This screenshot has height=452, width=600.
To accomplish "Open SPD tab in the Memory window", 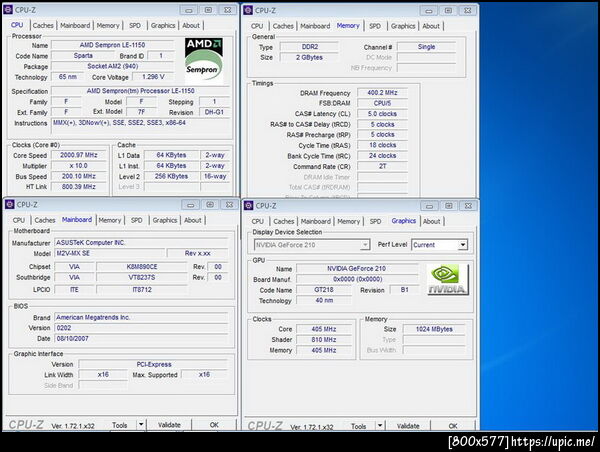I will [375, 26].
